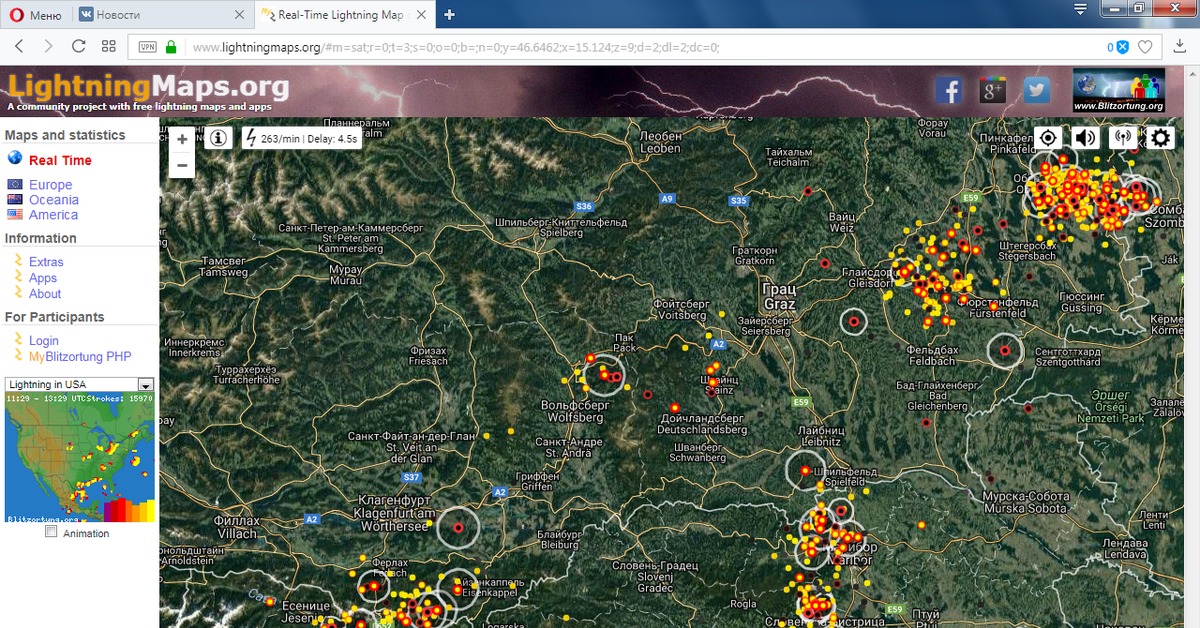The width and height of the screenshot is (1200, 628).
Task: Open the Twitter page icon
Action: tap(1036, 90)
